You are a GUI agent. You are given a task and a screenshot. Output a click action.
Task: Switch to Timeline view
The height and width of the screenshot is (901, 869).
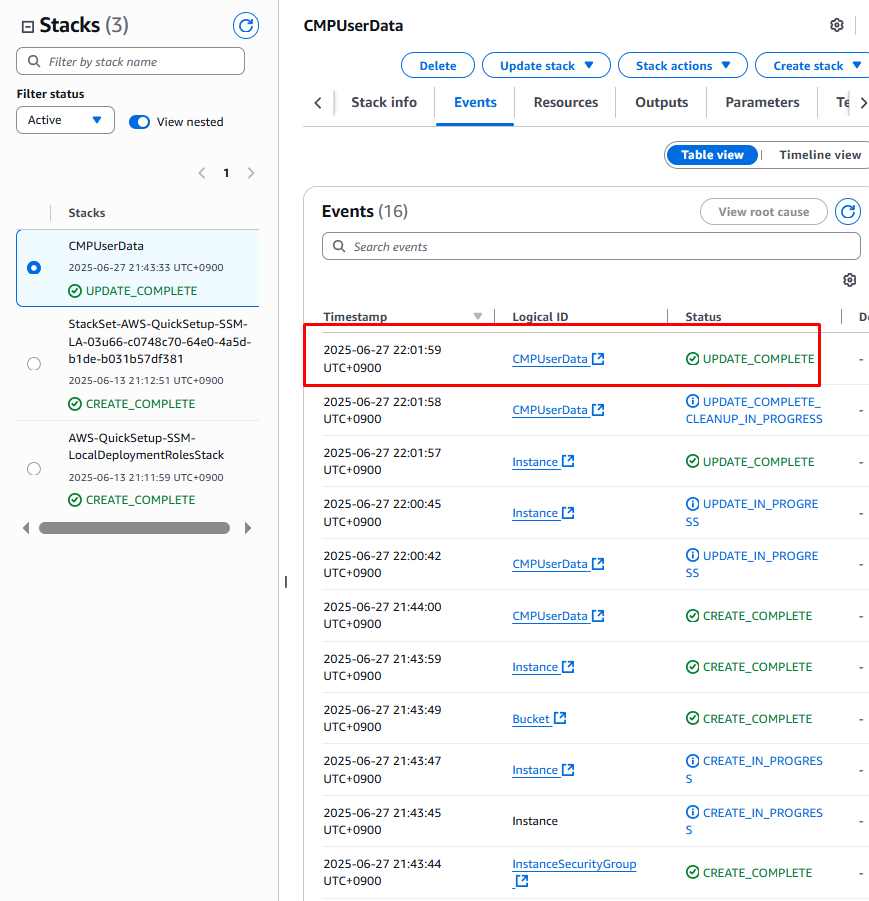pos(819,155)
